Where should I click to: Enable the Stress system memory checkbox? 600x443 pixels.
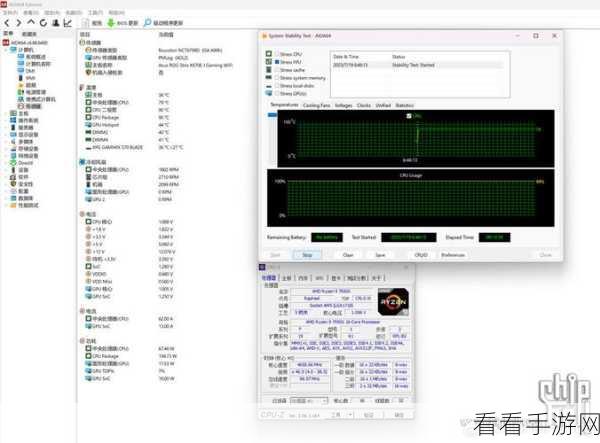point(277,78)
